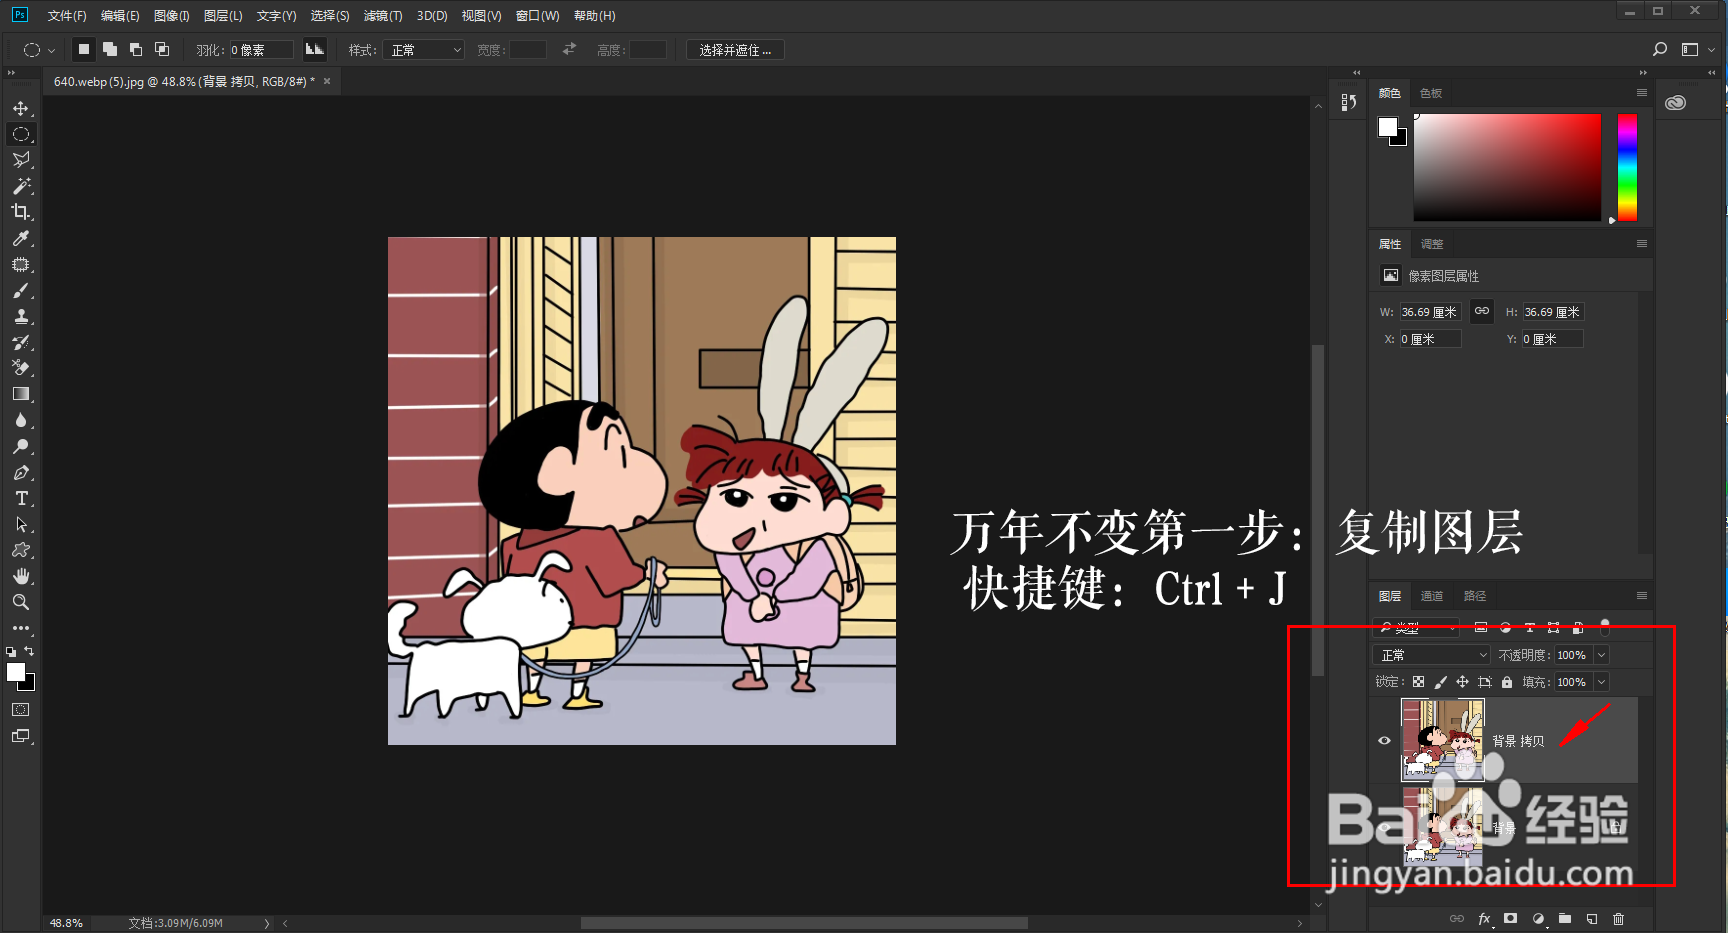This screenshot has height=933, width=1728.
Task: Toggle lock image pixels
Action: [x=1440, y=682]
